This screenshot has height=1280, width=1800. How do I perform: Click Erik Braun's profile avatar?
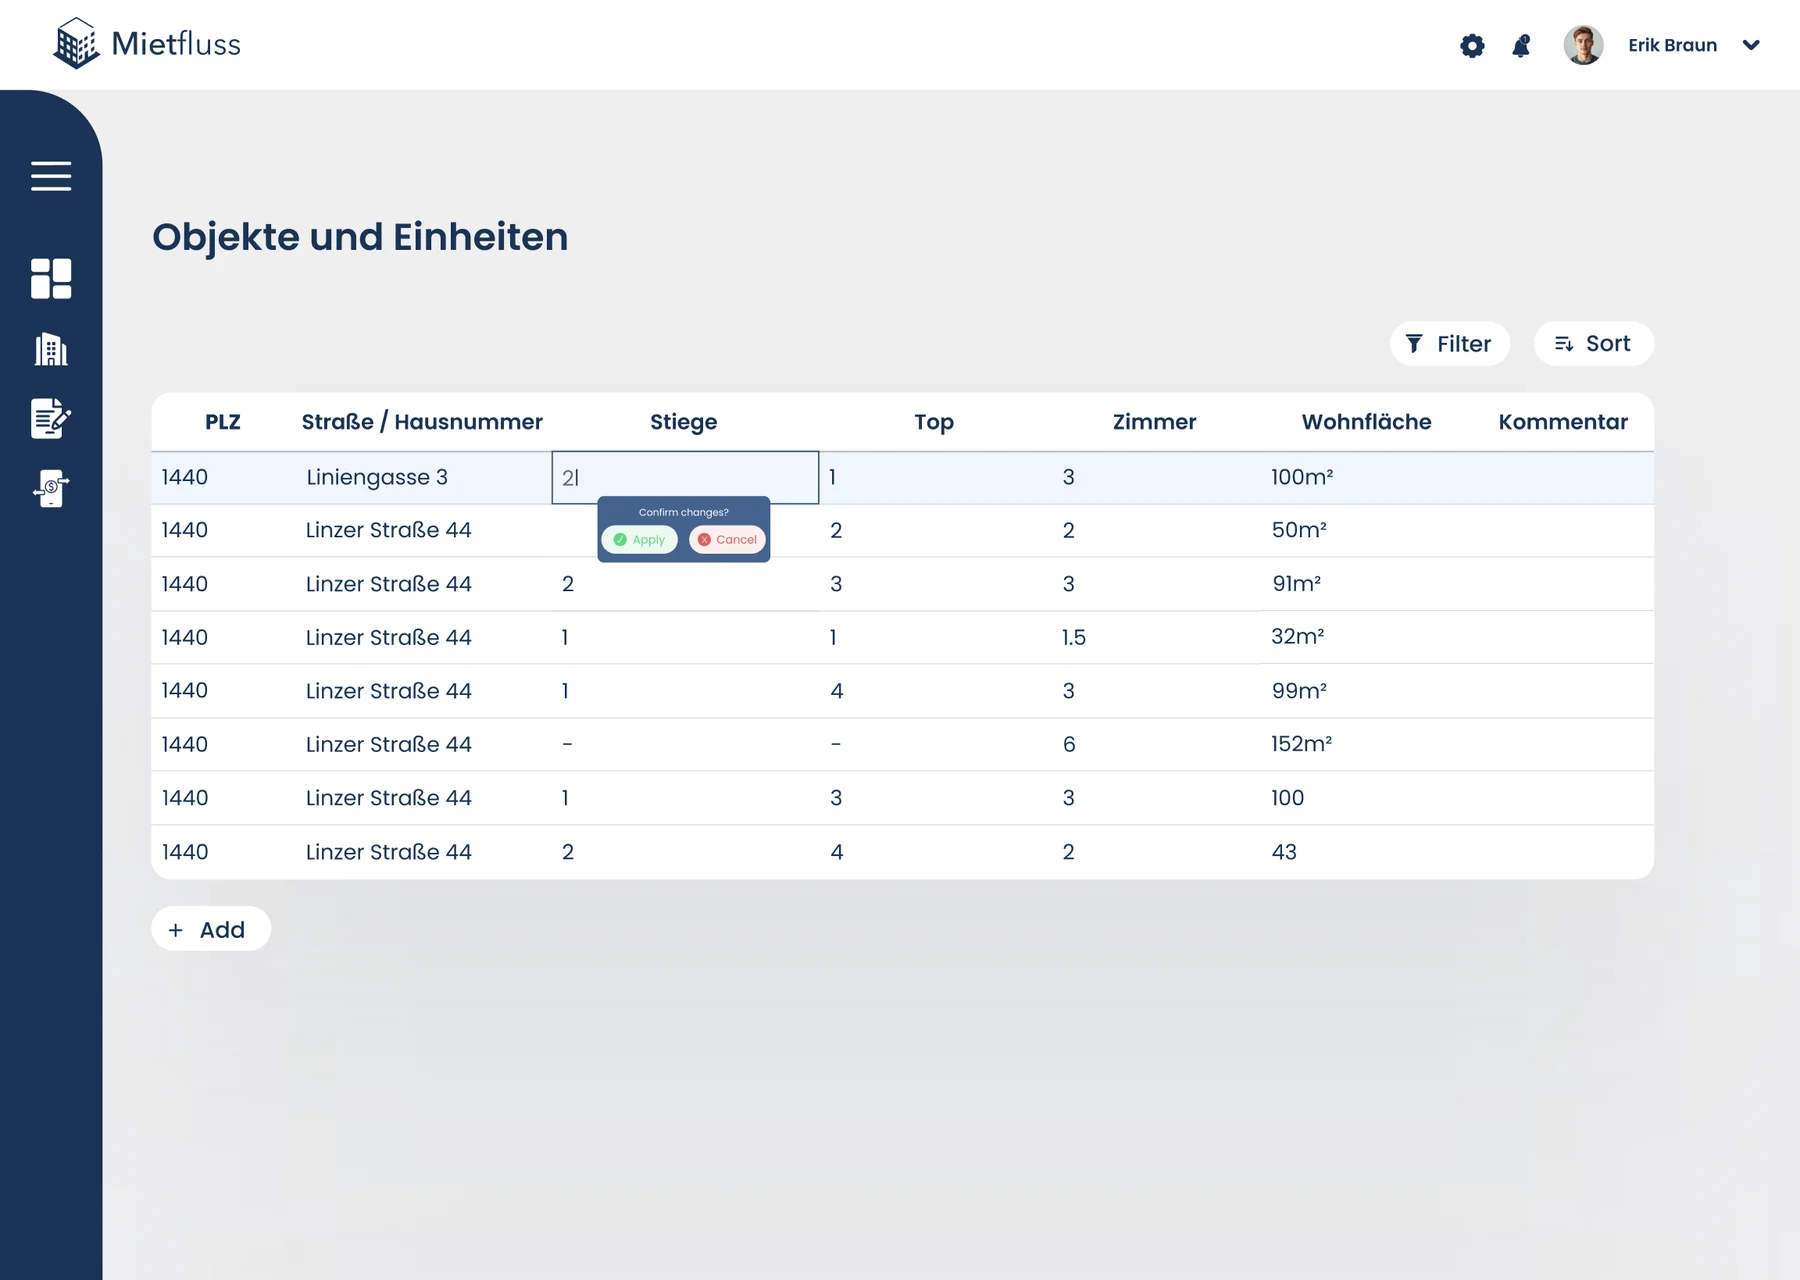[x=1583, y=45]
